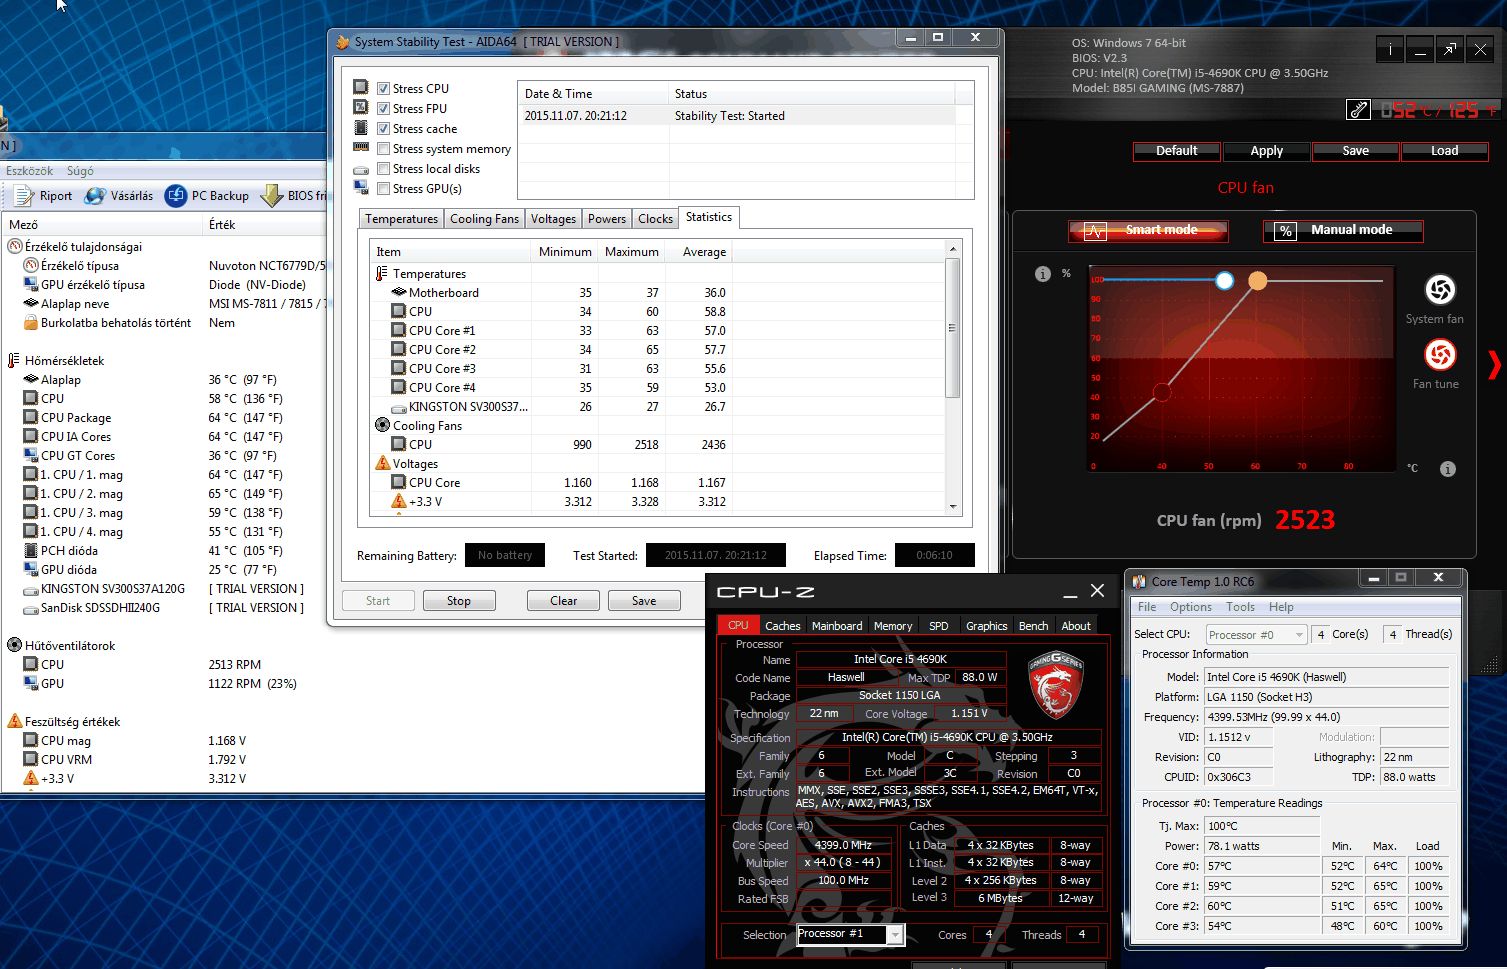This screenshot has width=1507, height=969.
Task: Open the Súgó menu
Action: point(80,171)
